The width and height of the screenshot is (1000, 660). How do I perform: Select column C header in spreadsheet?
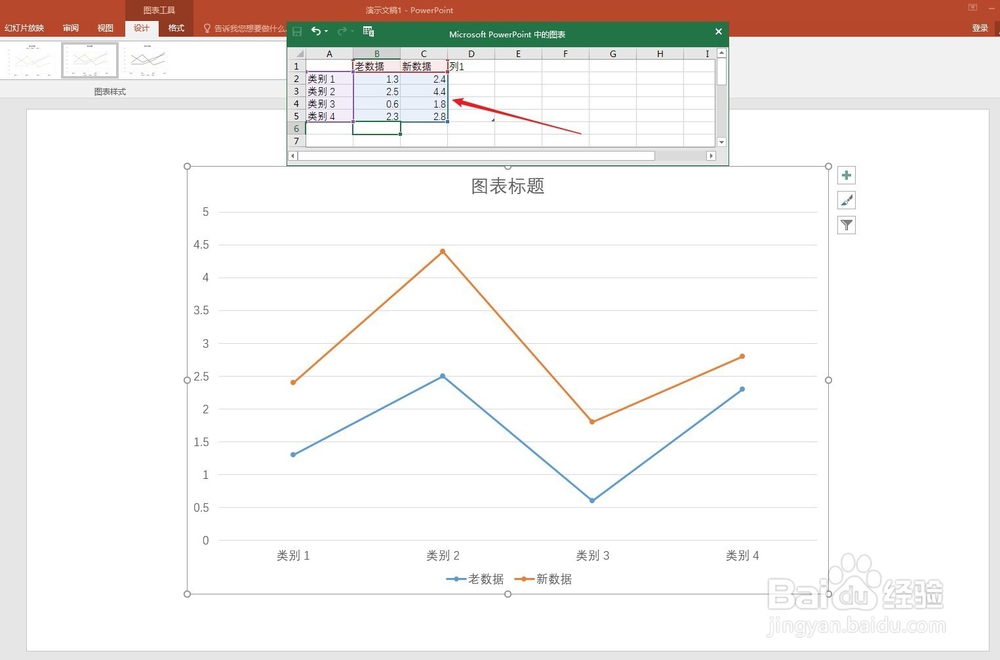tap(424, 54)
